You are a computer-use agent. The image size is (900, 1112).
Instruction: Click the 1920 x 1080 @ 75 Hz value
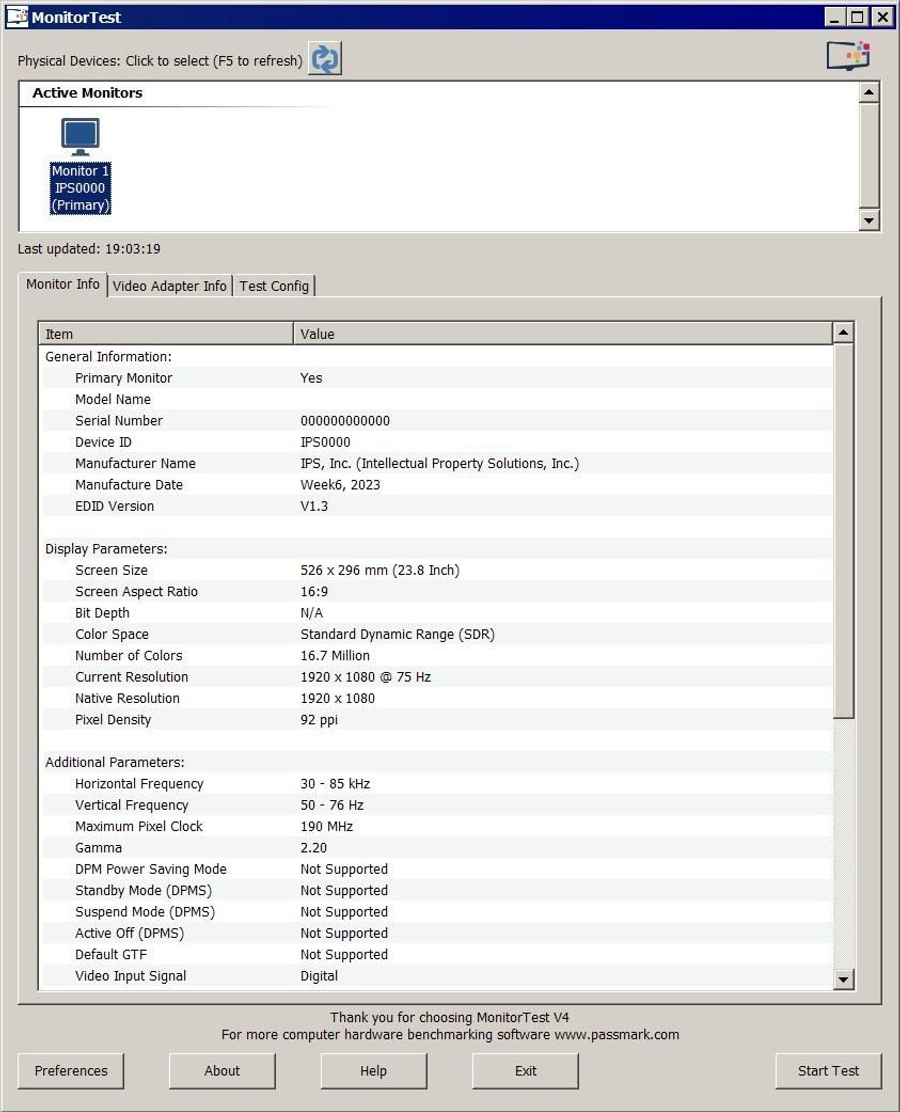[366, 677]
